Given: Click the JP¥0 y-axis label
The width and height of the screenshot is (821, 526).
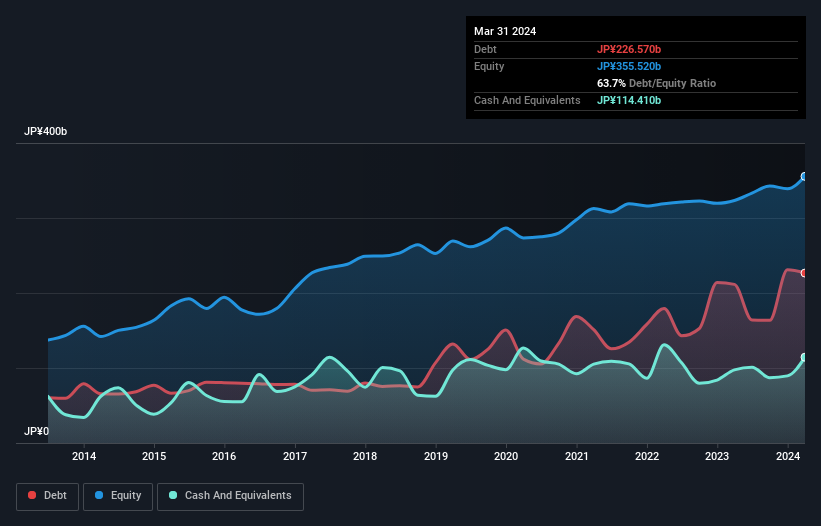Looking at the screenshot, I should pos(35,431).
